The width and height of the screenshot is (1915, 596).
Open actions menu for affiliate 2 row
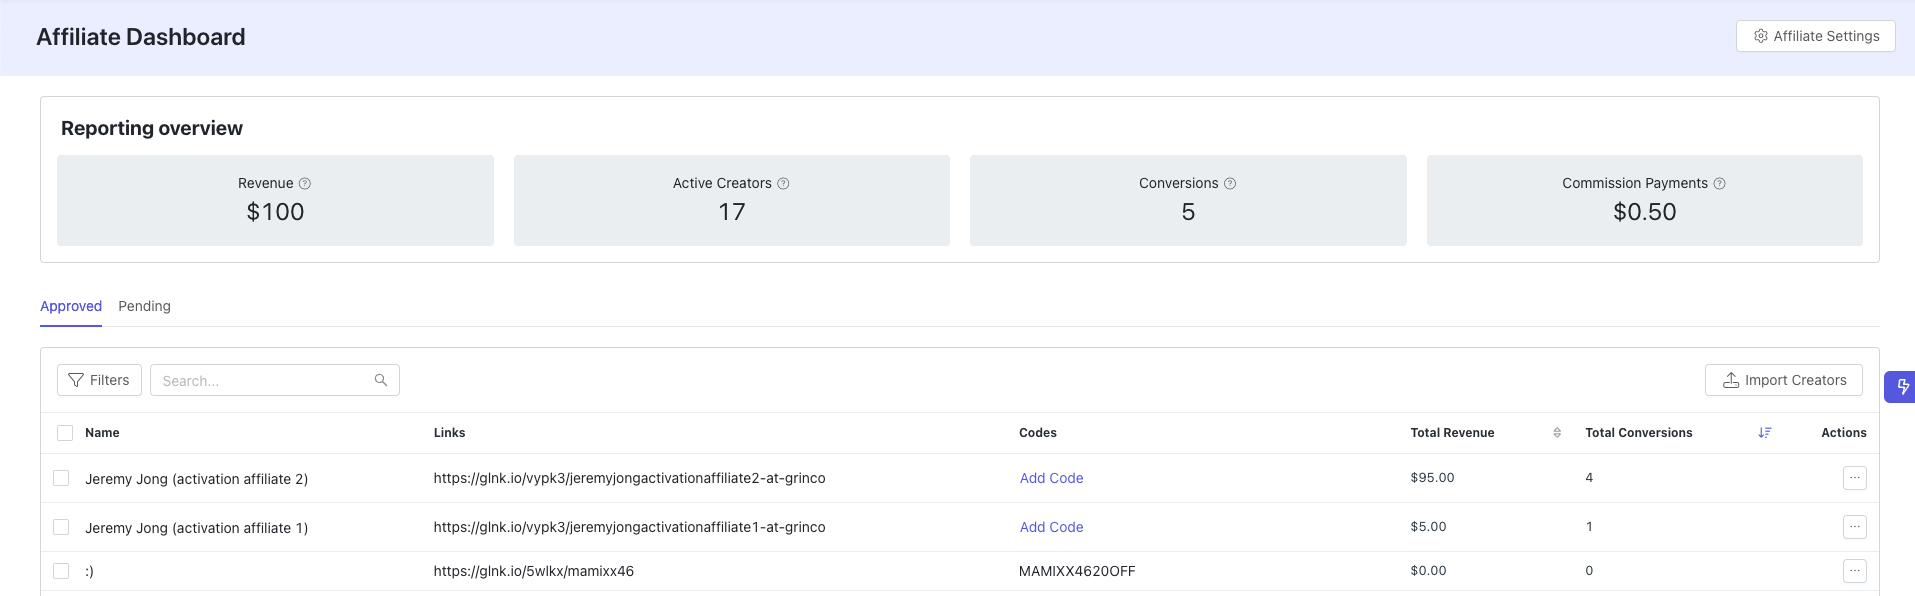(x=1854, y=478)
